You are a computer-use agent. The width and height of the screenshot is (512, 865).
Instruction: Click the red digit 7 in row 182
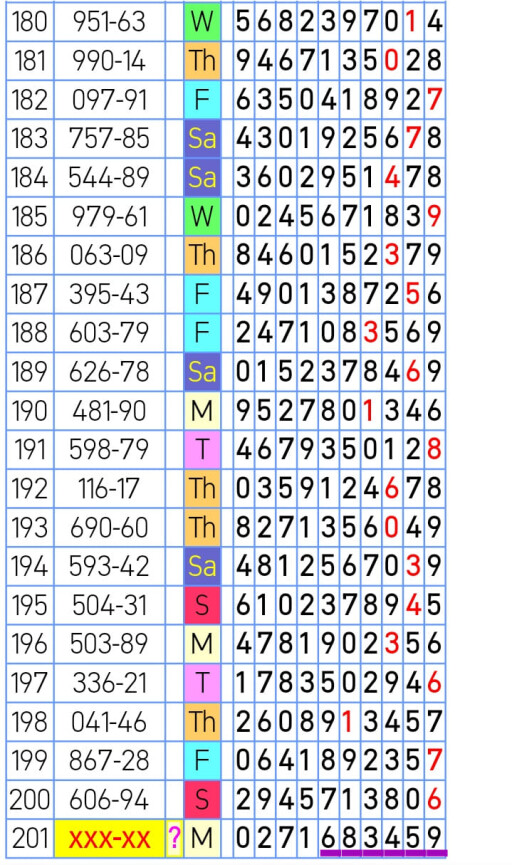pos(434,100)
